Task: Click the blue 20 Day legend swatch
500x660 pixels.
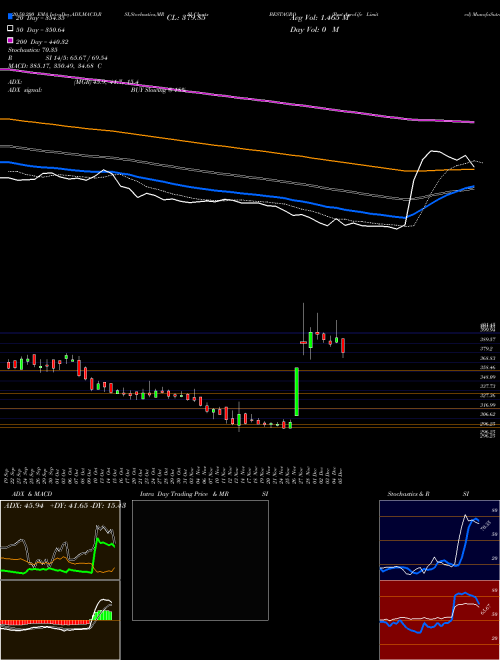Action: (x=11, y=17)
